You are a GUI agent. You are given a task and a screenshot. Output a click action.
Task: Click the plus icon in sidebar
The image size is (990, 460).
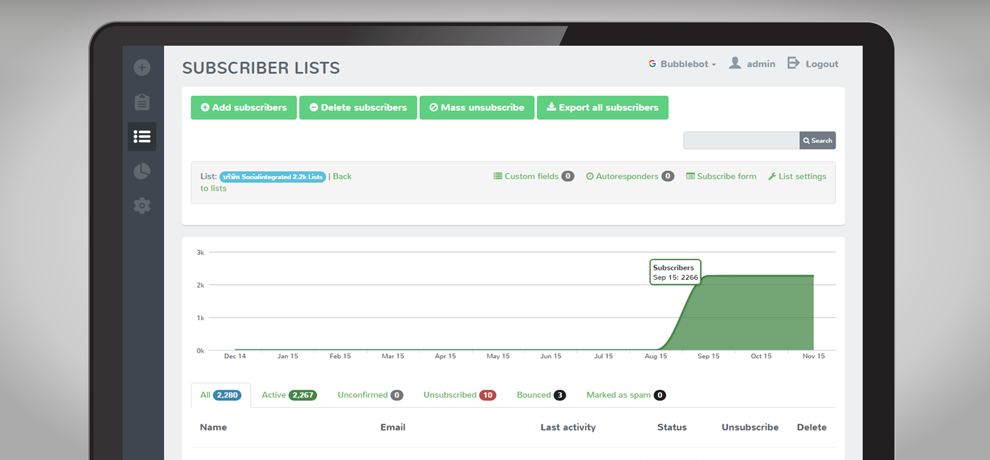pyautogui.click(x=142, y=68)
